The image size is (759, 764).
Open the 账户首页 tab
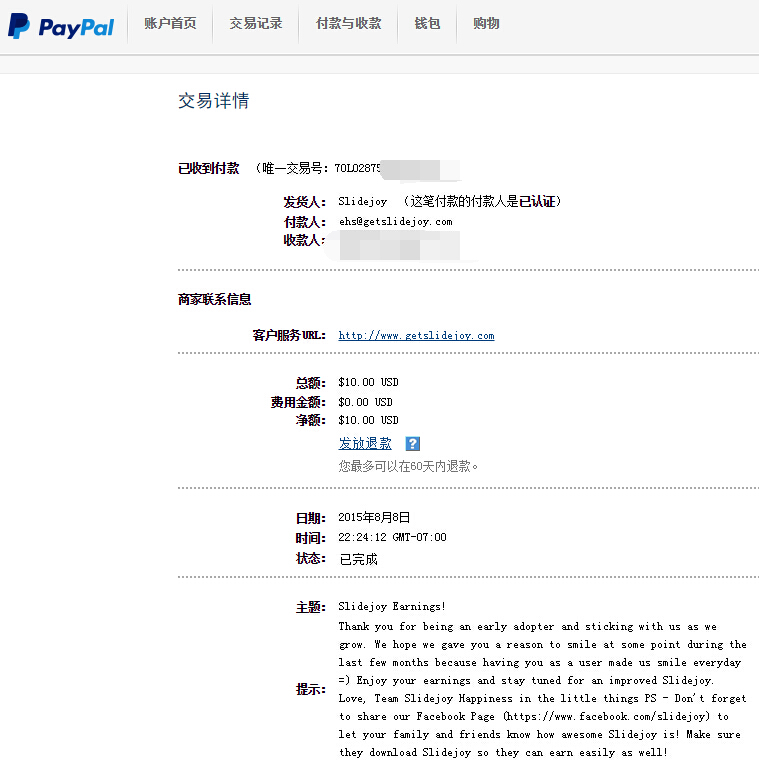(170, 23)
